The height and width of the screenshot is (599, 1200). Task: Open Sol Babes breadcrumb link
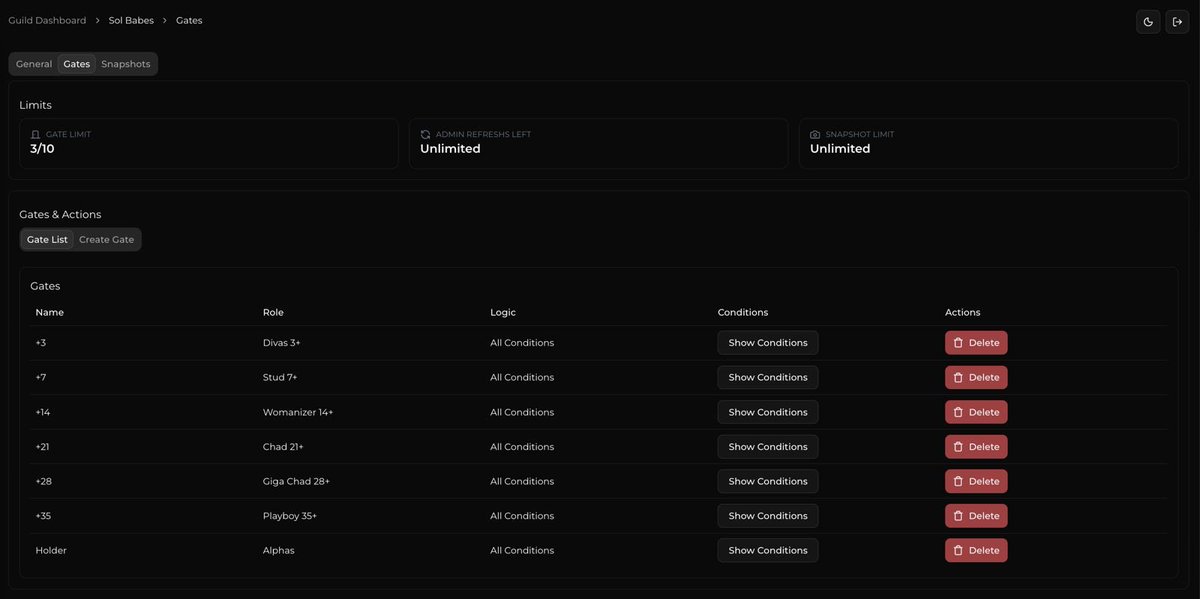point(131,20)
